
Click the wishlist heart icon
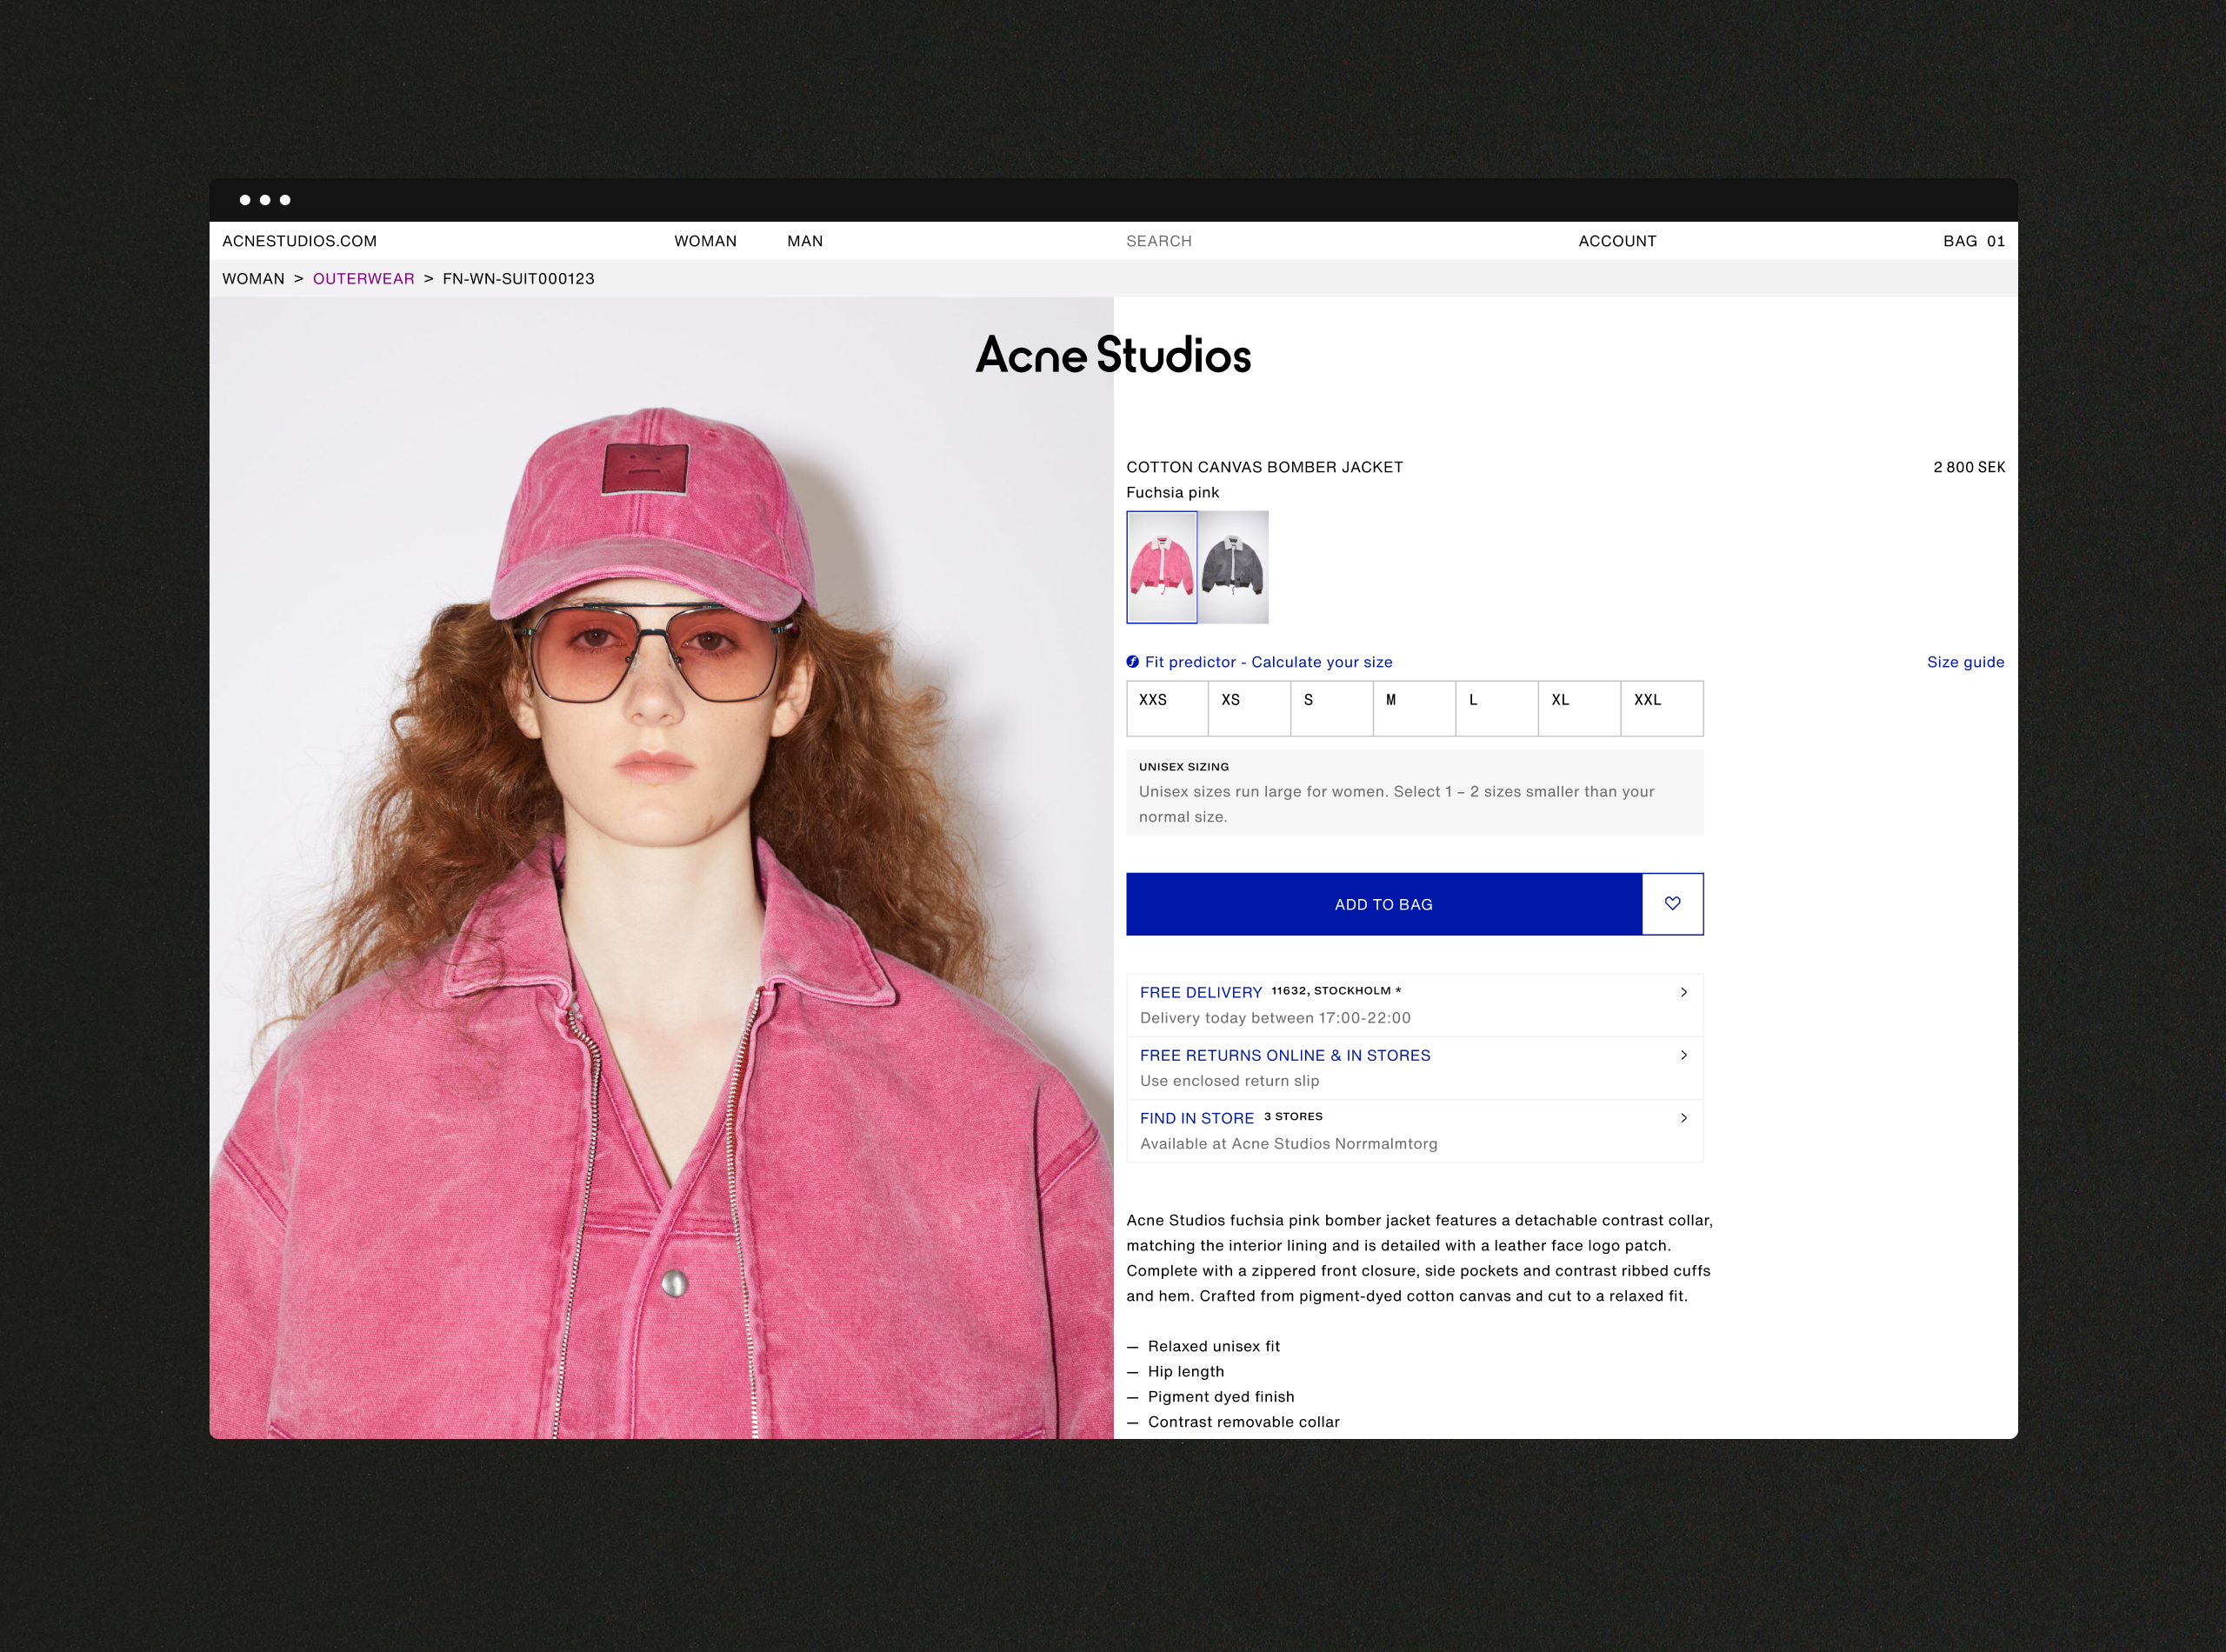click(x=1672, y=904)
